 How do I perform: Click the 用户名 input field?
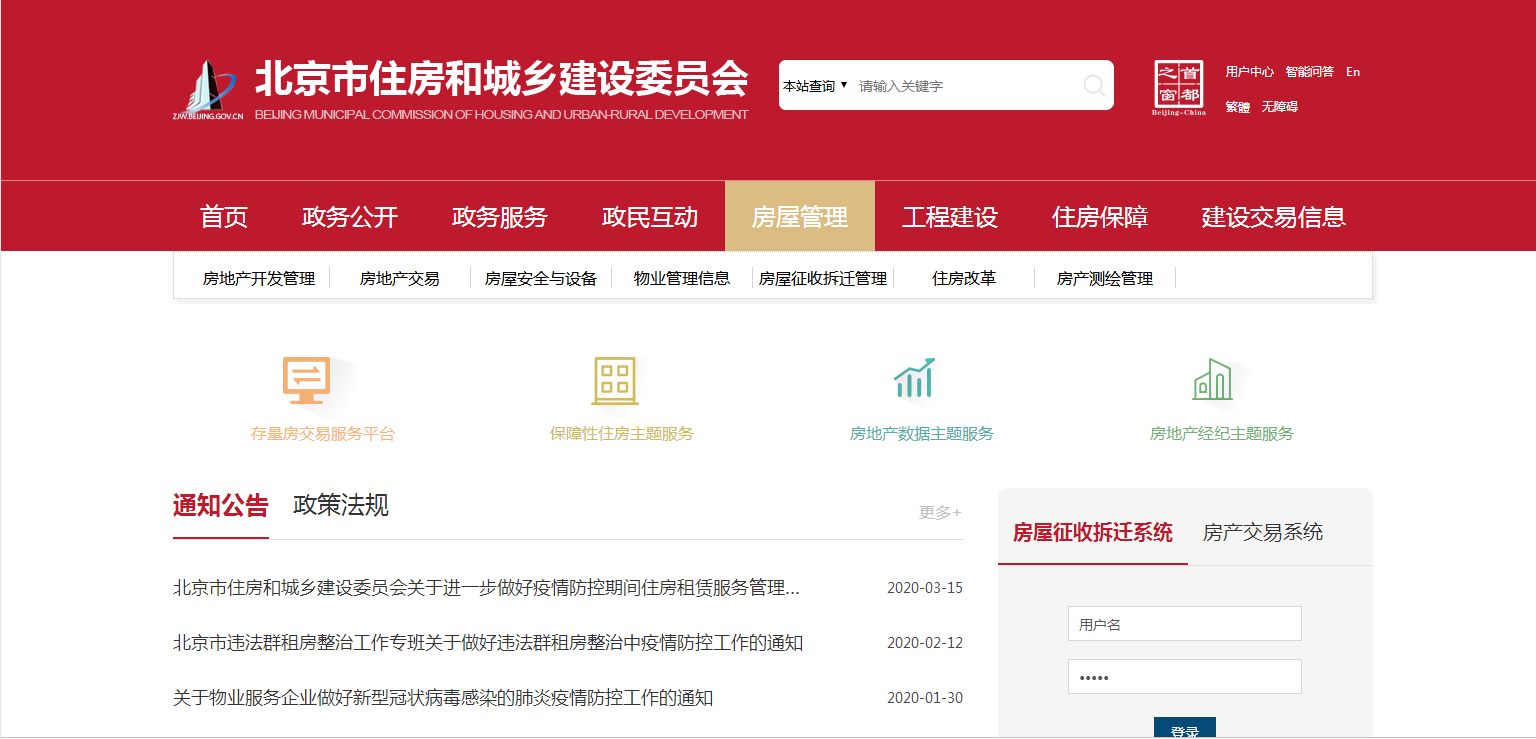pyautogui.click(x=1185, y=624)
